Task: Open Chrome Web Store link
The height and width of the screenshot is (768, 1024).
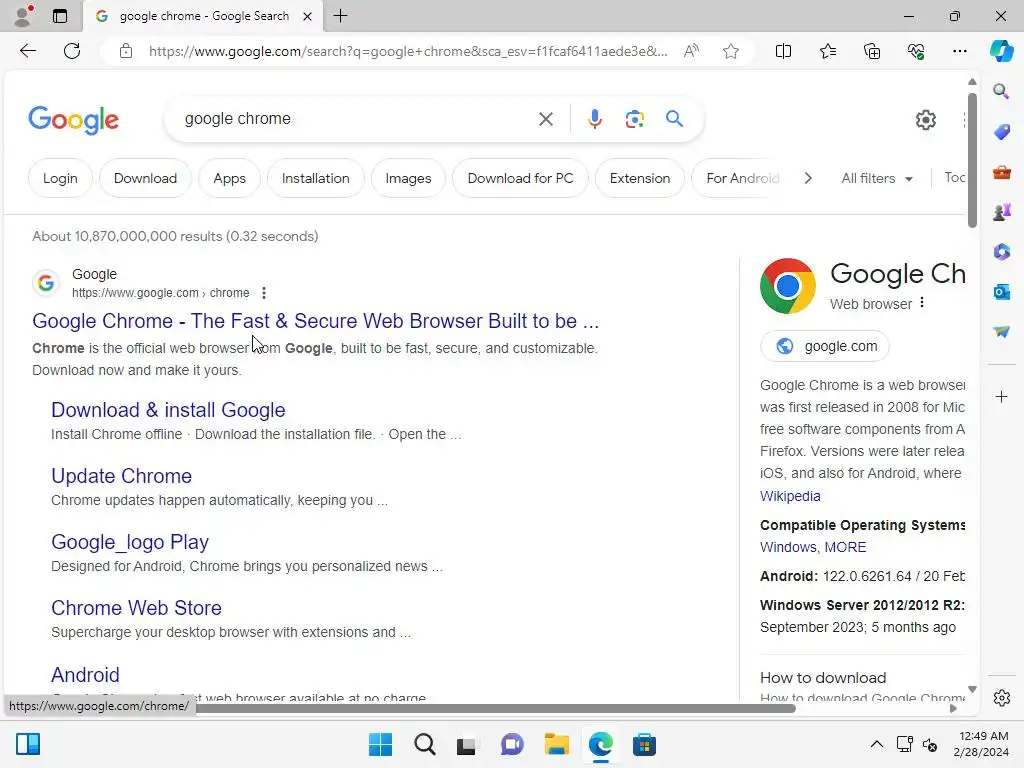Action: [x=136, y=608]
